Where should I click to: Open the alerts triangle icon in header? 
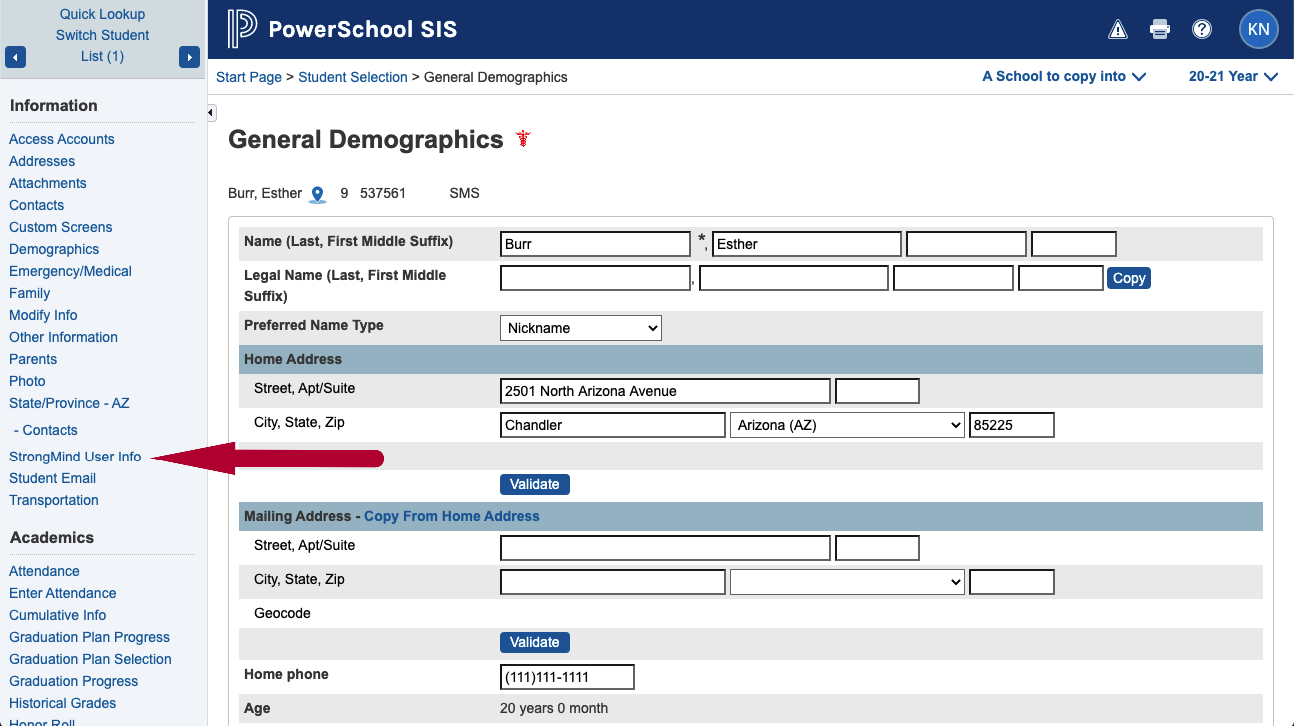pos(1118,29)
